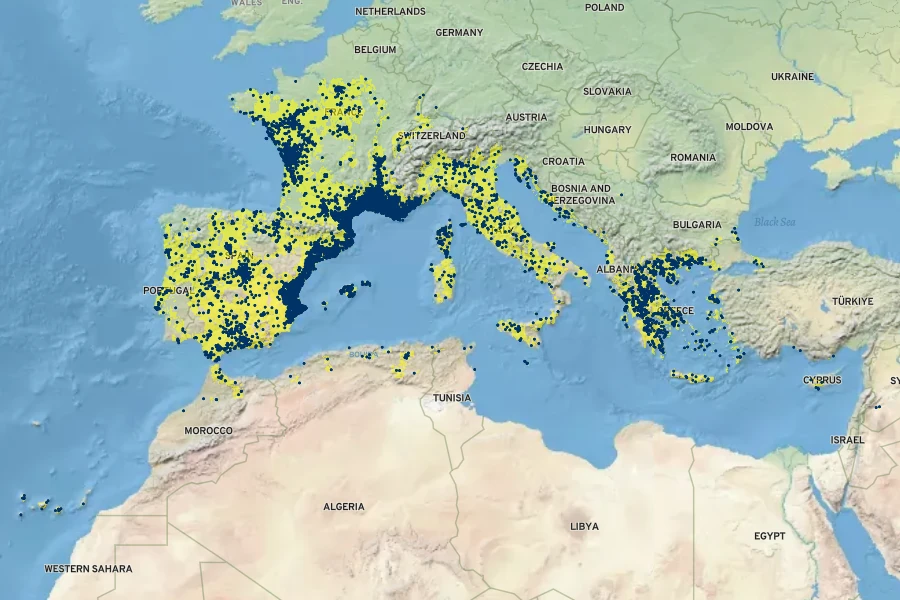Click the ALGERIA country label
This screenshot has height=600, width=900.
click(x=343, y=507)
